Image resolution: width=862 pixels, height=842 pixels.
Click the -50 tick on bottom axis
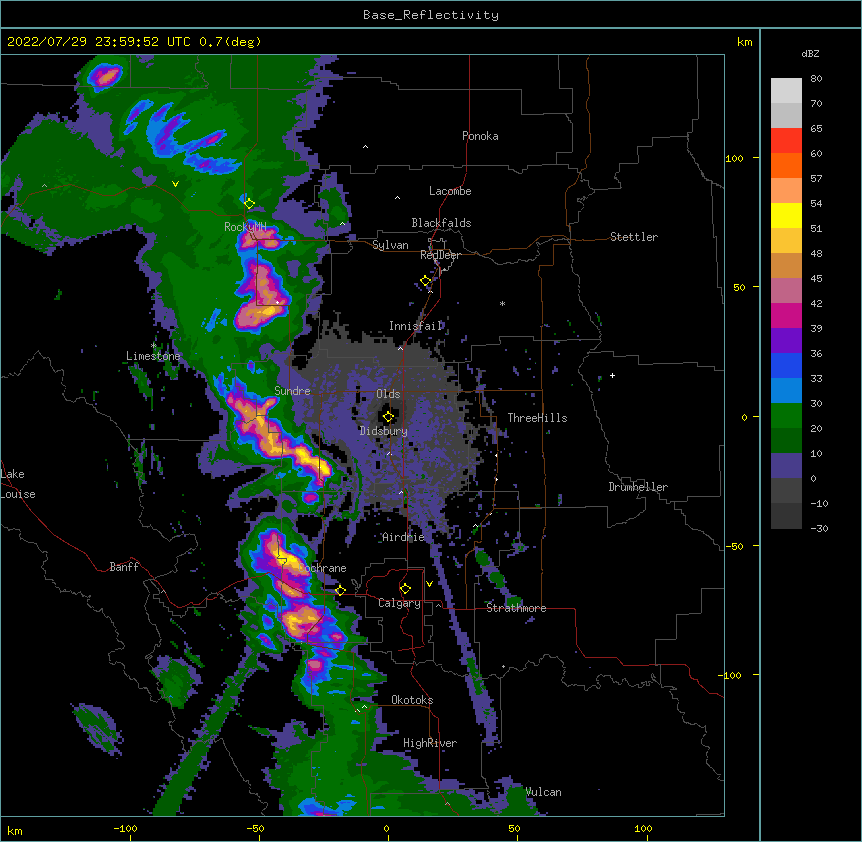(x=255, y=828)
